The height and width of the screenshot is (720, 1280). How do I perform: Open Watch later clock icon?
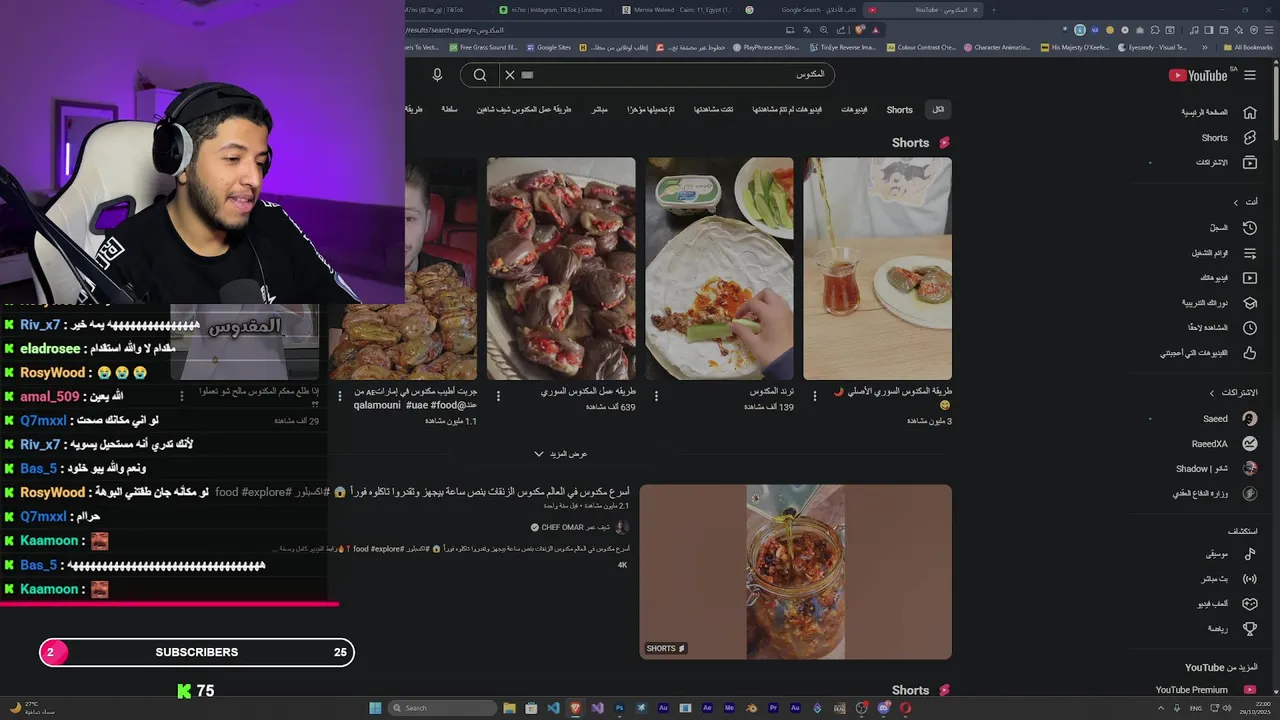(1249, 327)
